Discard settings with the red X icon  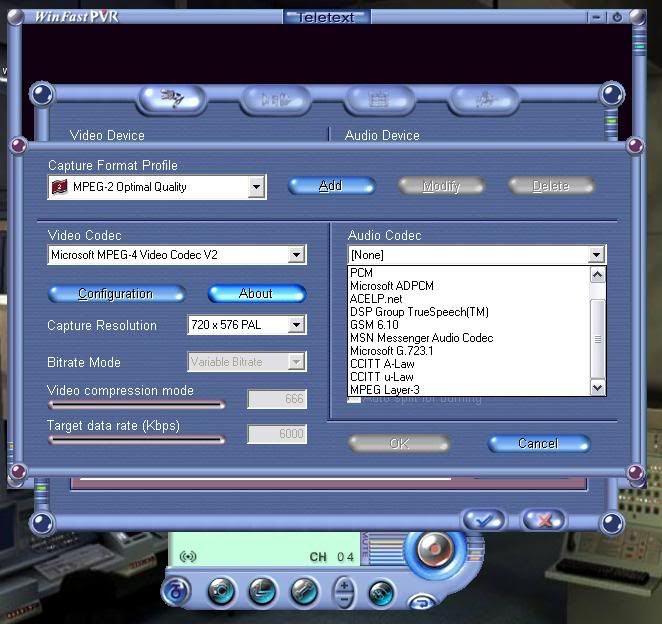[544, 520]
